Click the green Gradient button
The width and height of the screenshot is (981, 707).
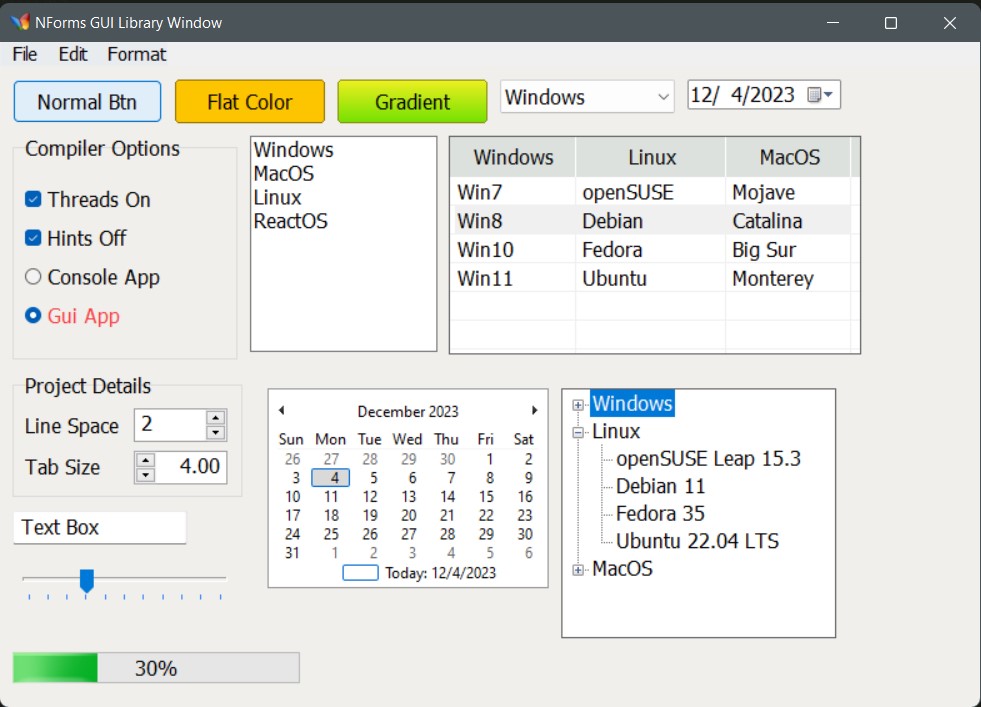412,101
